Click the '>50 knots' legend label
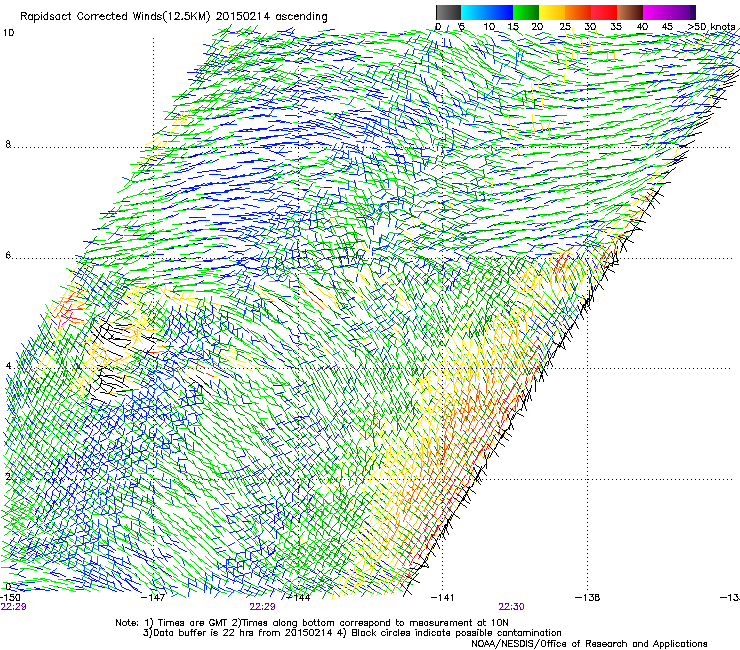The image size is (740, 650). pyautogui.click(x=712, y=27)
